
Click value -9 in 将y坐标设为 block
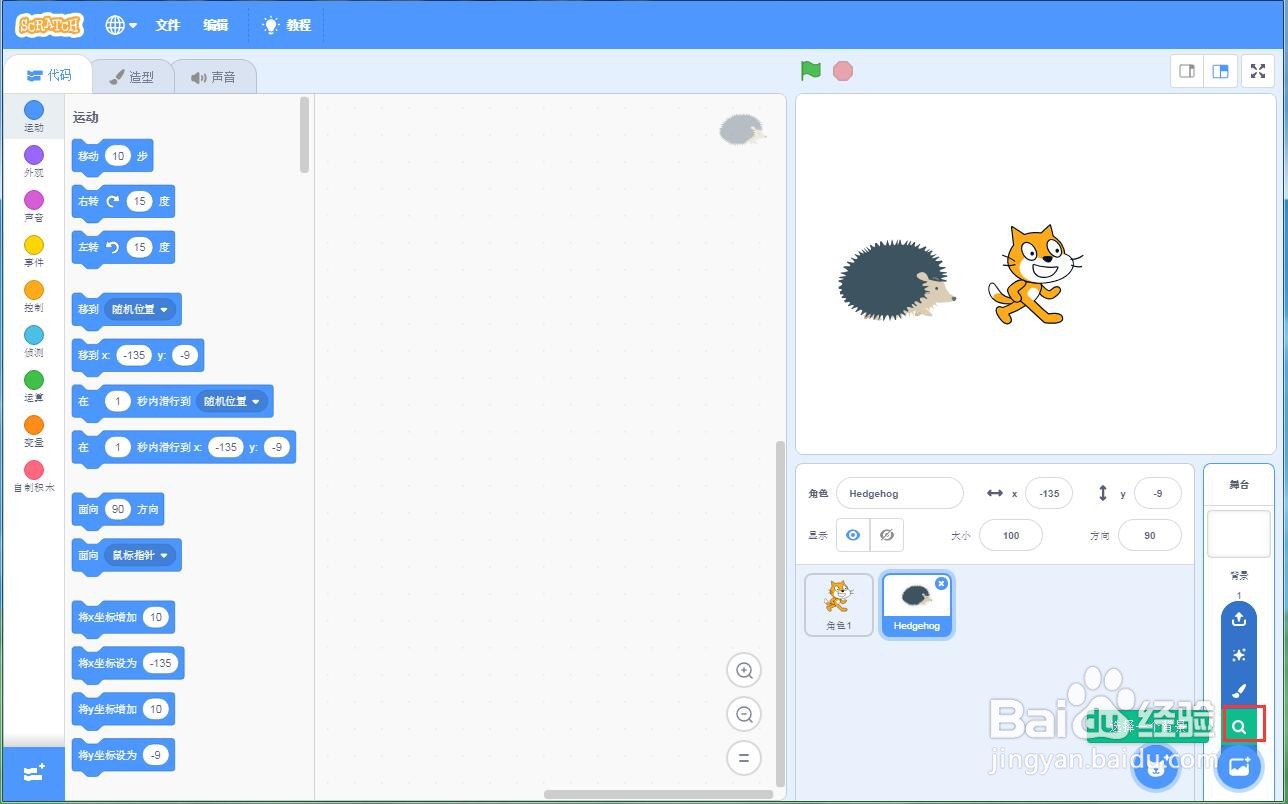click(155, 755)
